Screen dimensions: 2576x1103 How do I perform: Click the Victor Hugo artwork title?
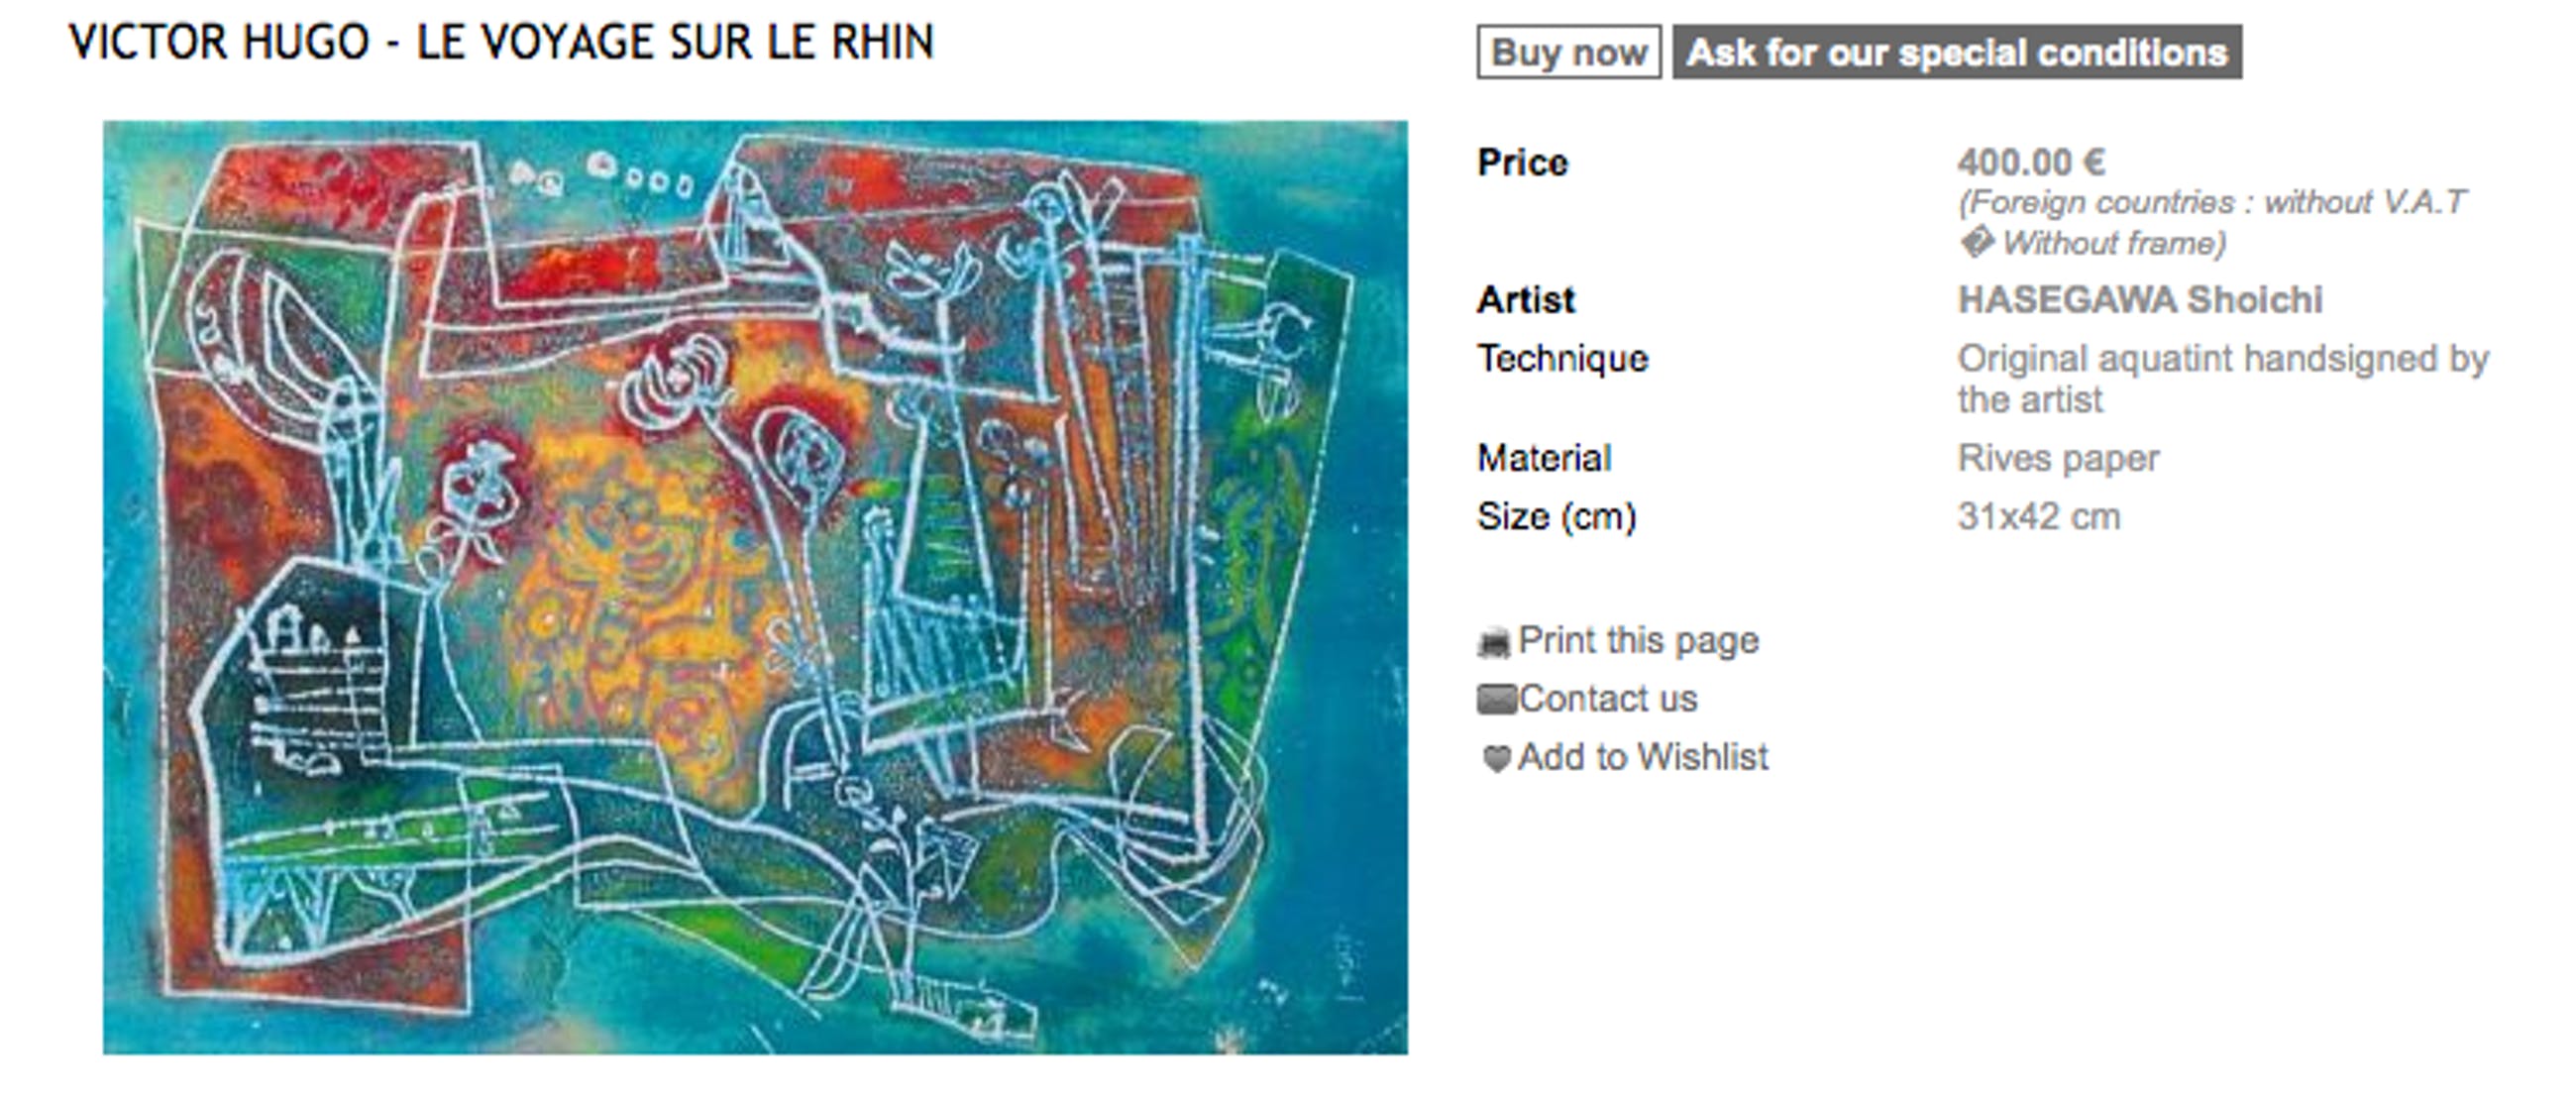(x=501, y=42)
